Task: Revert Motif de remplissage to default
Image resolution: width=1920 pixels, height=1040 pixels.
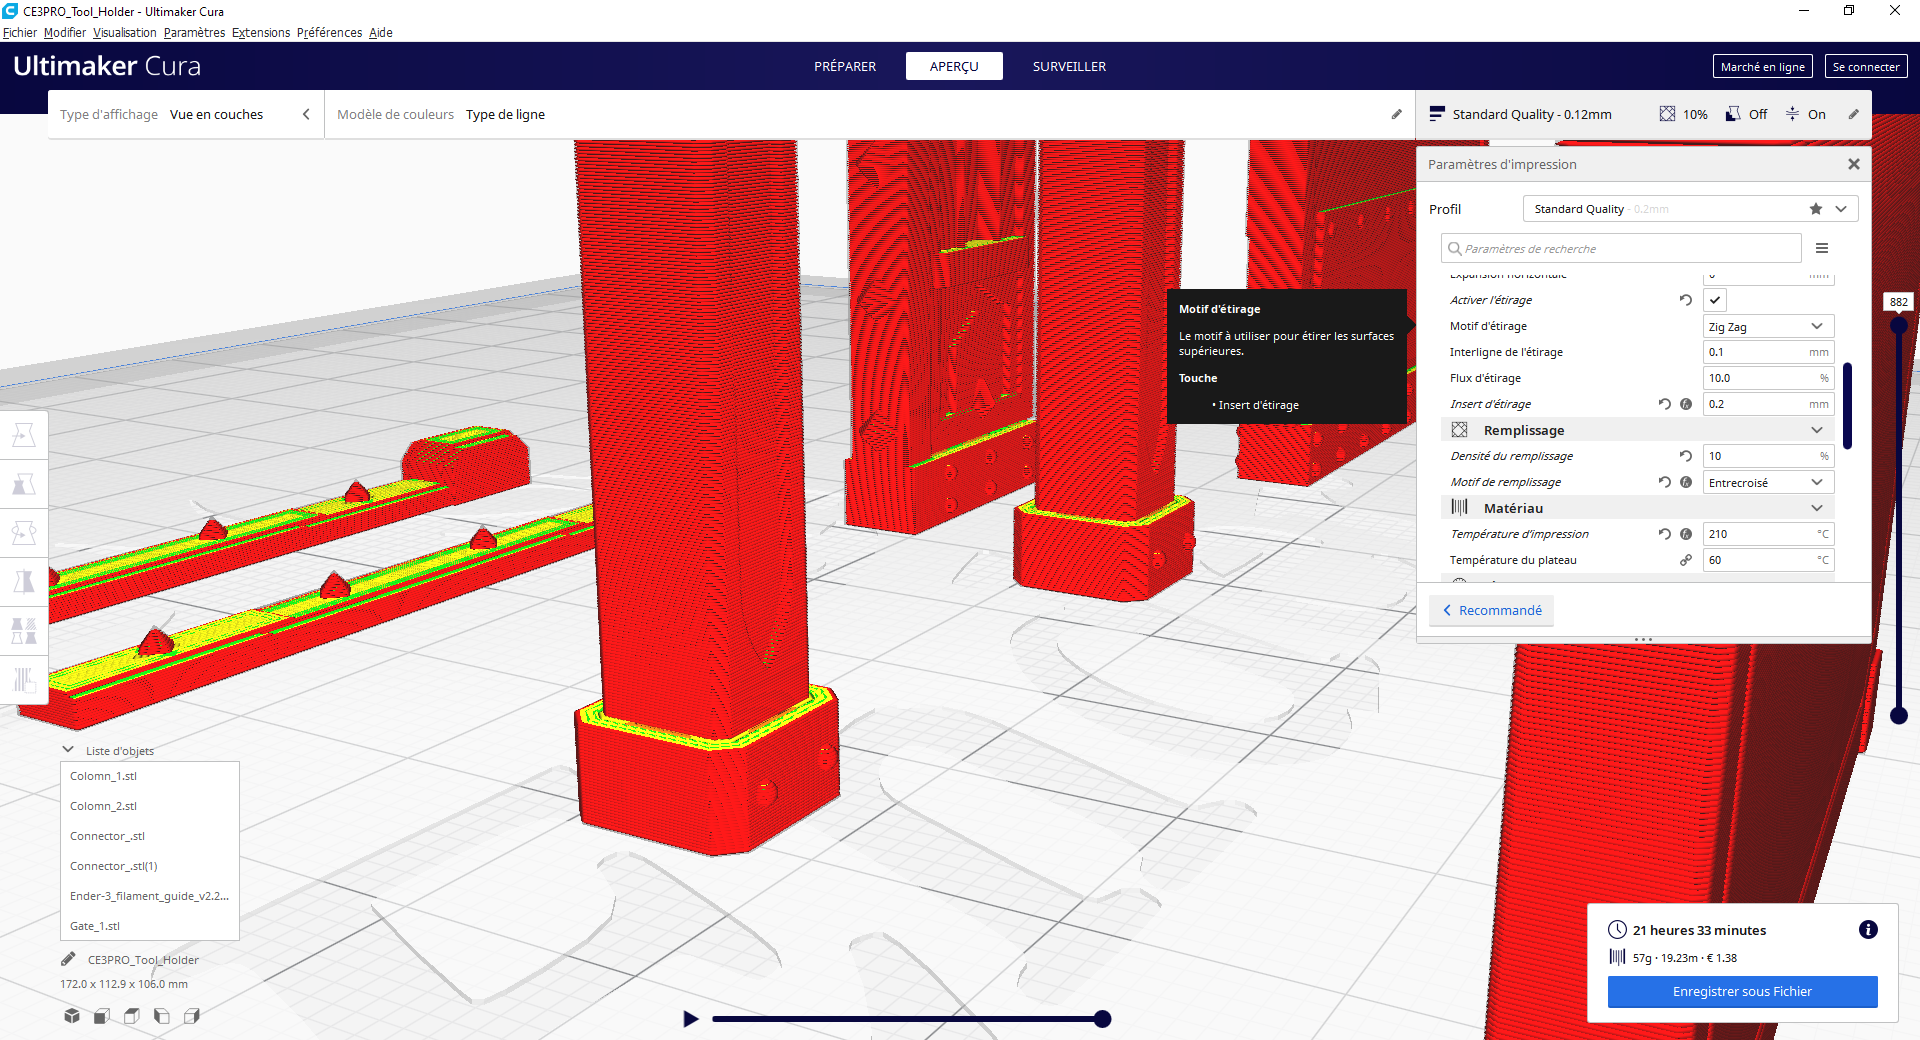Action: (x=1665, y=482)
